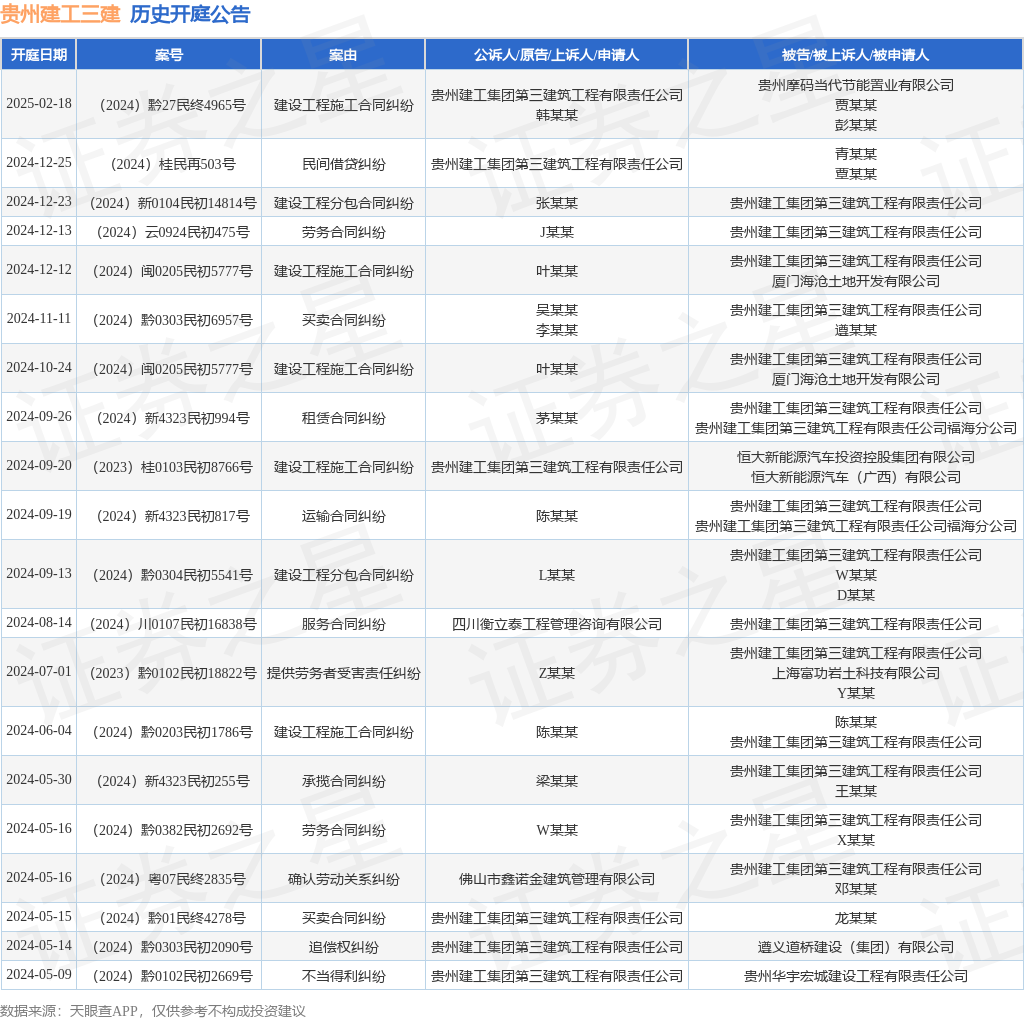The image size is (1024, 1020).
Task: Select the 案由 column header
Action: click(343, 55)
